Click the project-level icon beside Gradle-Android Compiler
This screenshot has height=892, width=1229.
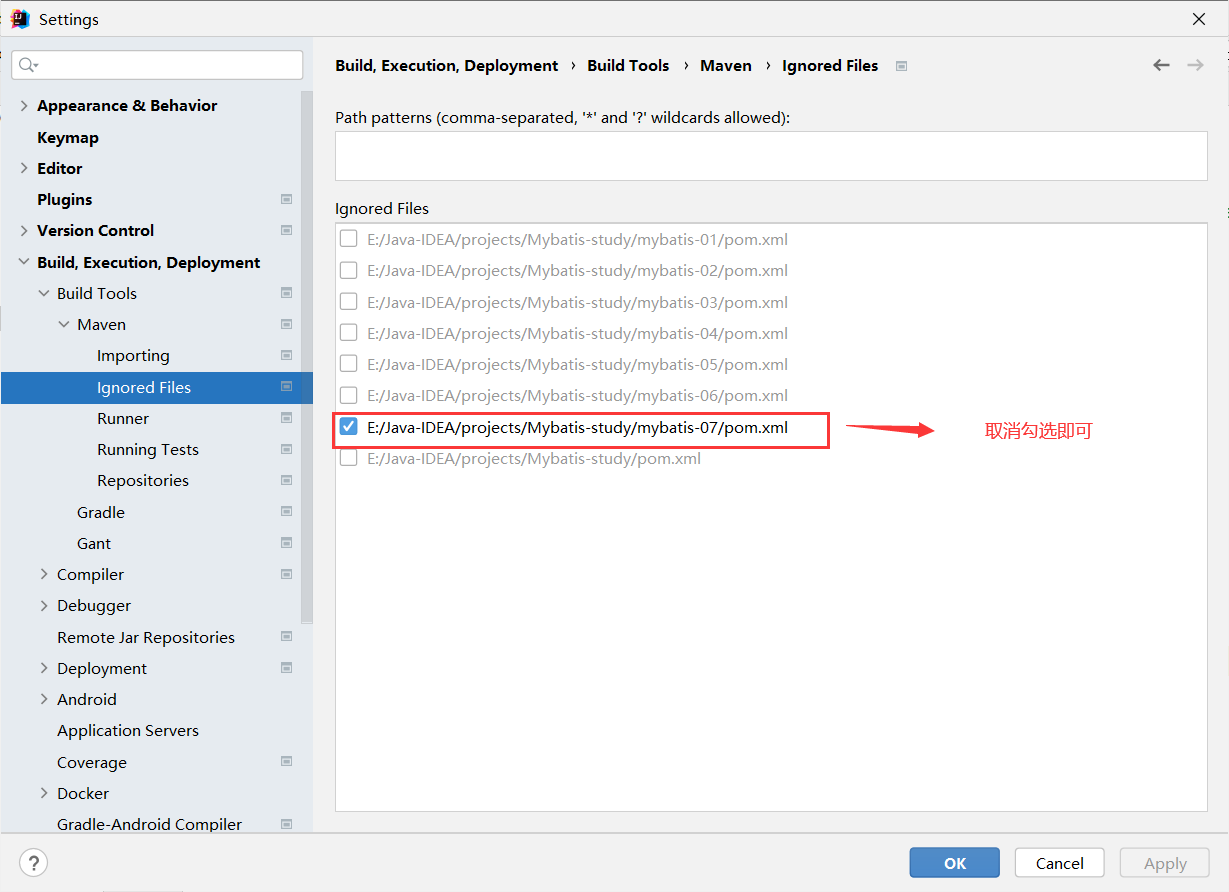pos(286,824)
